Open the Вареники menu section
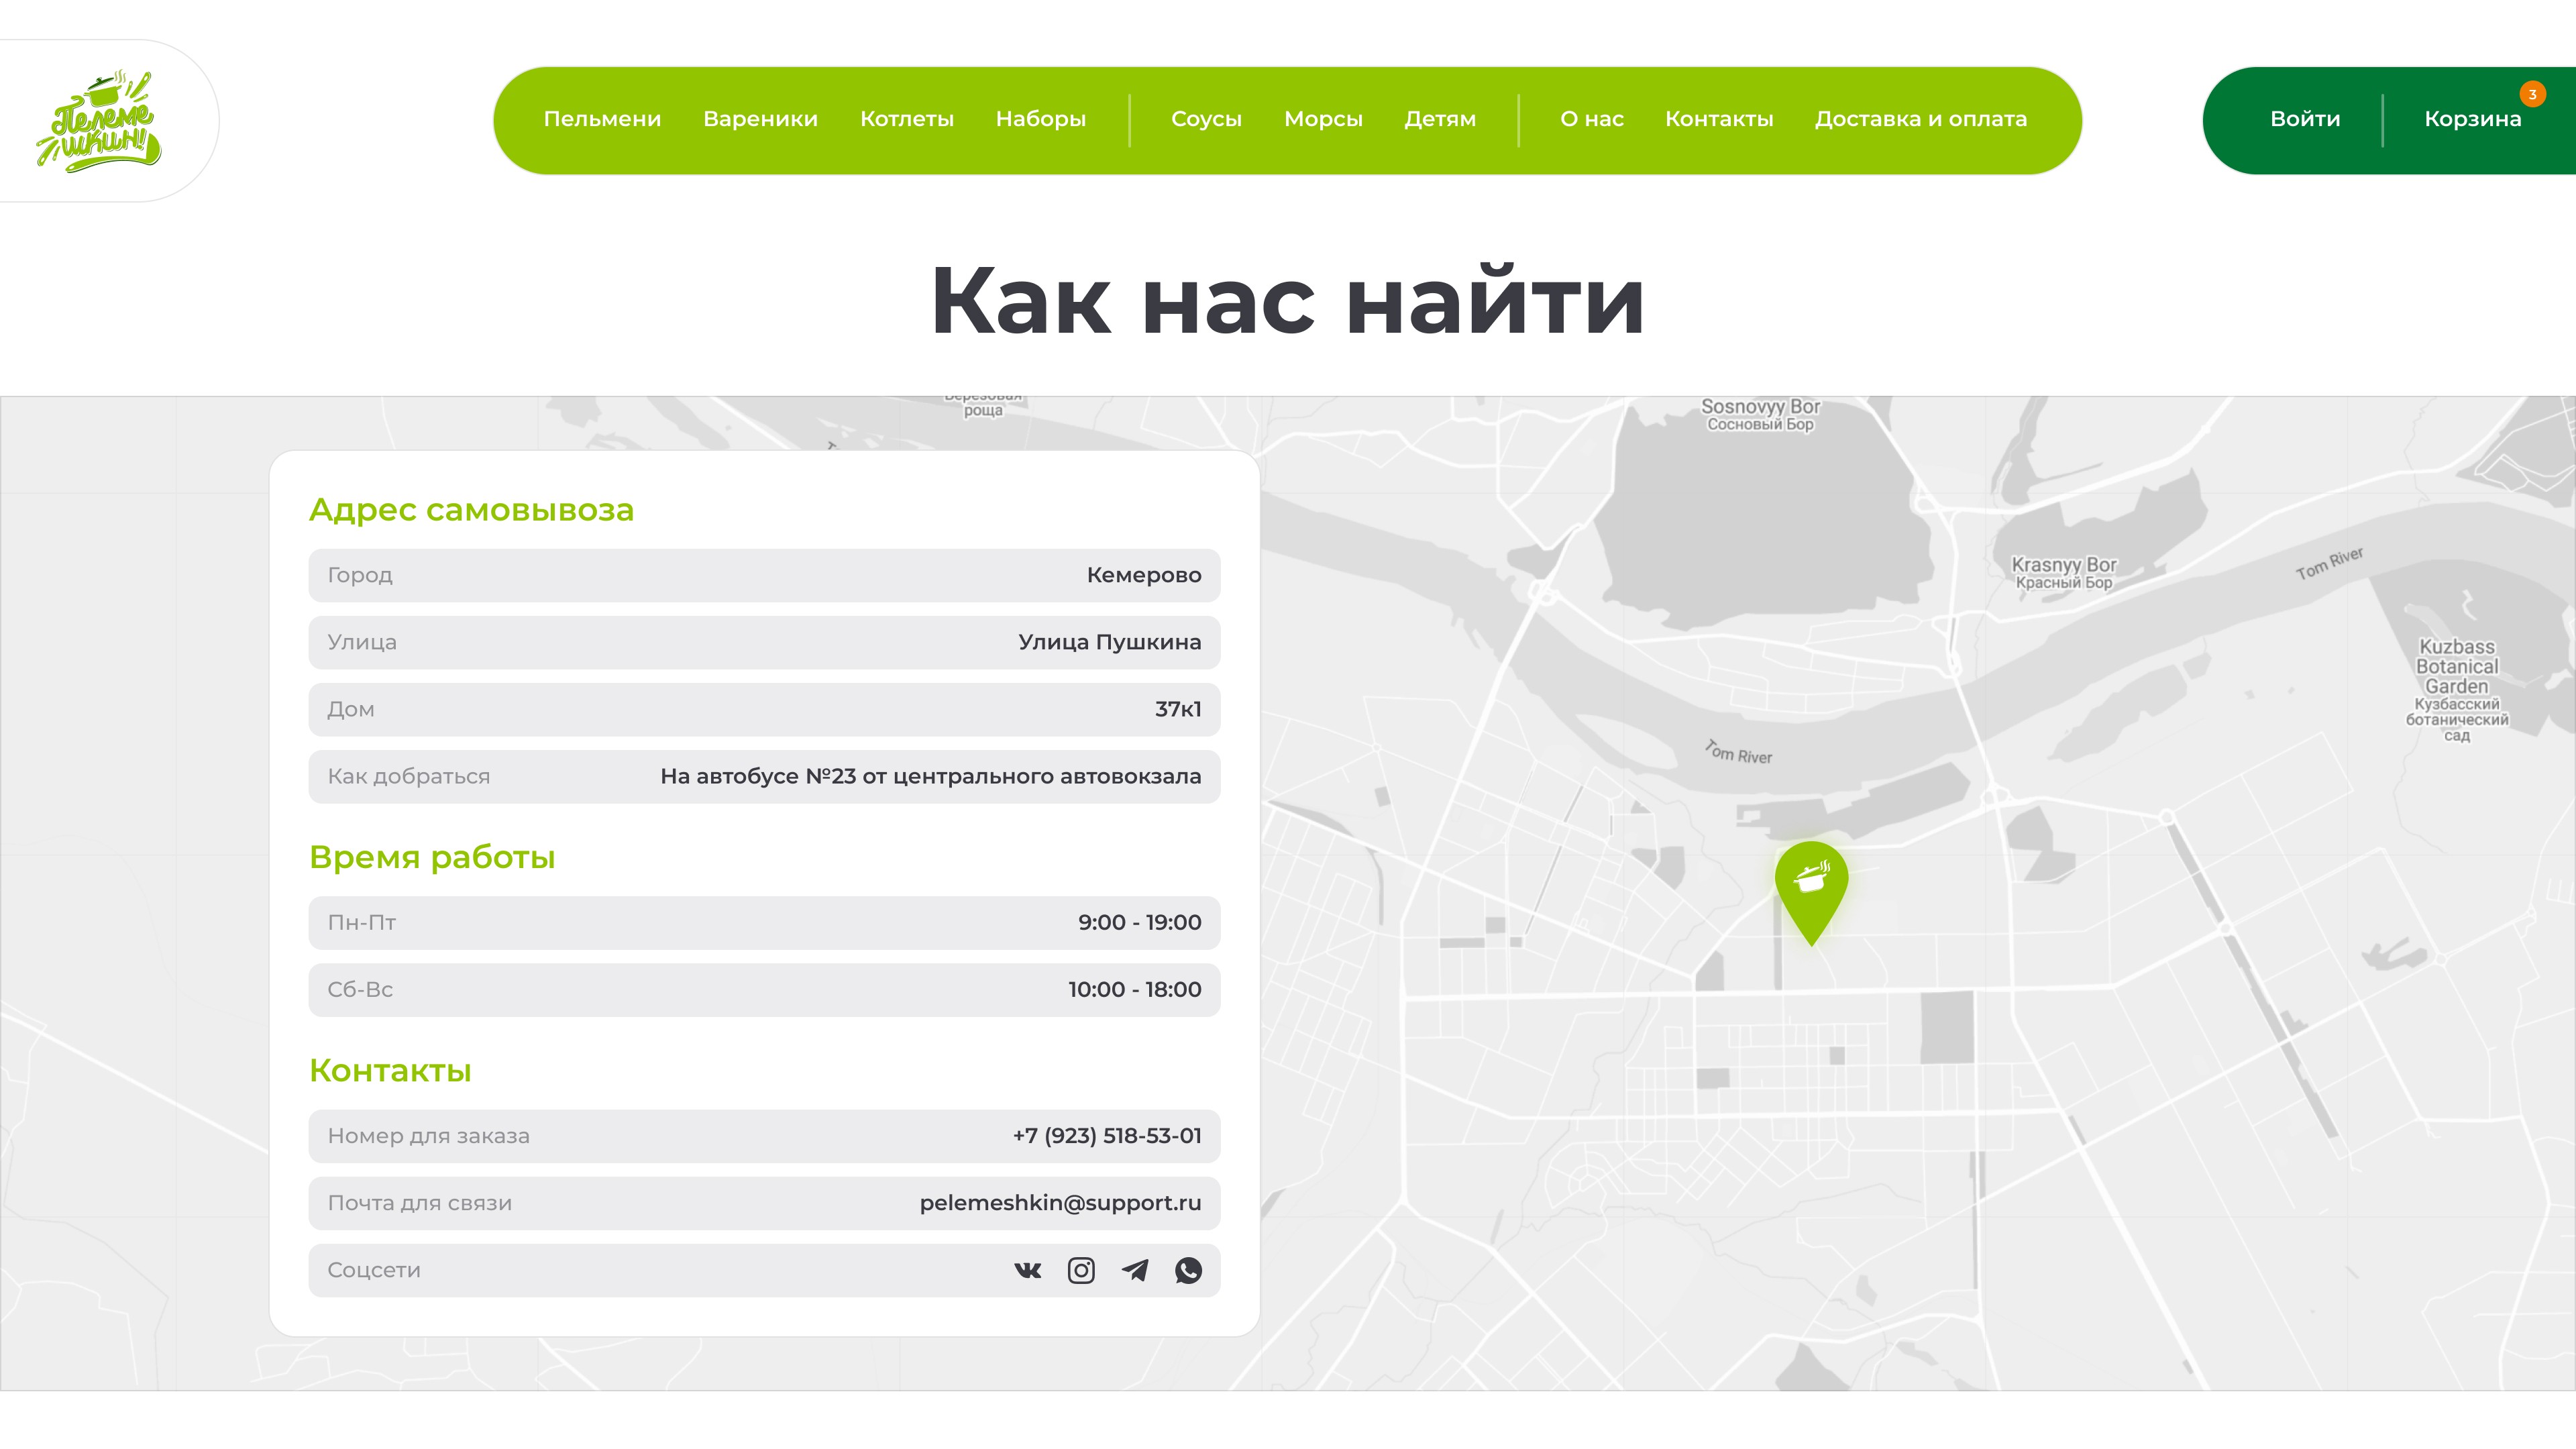Screen dimensions: 2576x1449 pyautogui.click(x=760, y=119)
